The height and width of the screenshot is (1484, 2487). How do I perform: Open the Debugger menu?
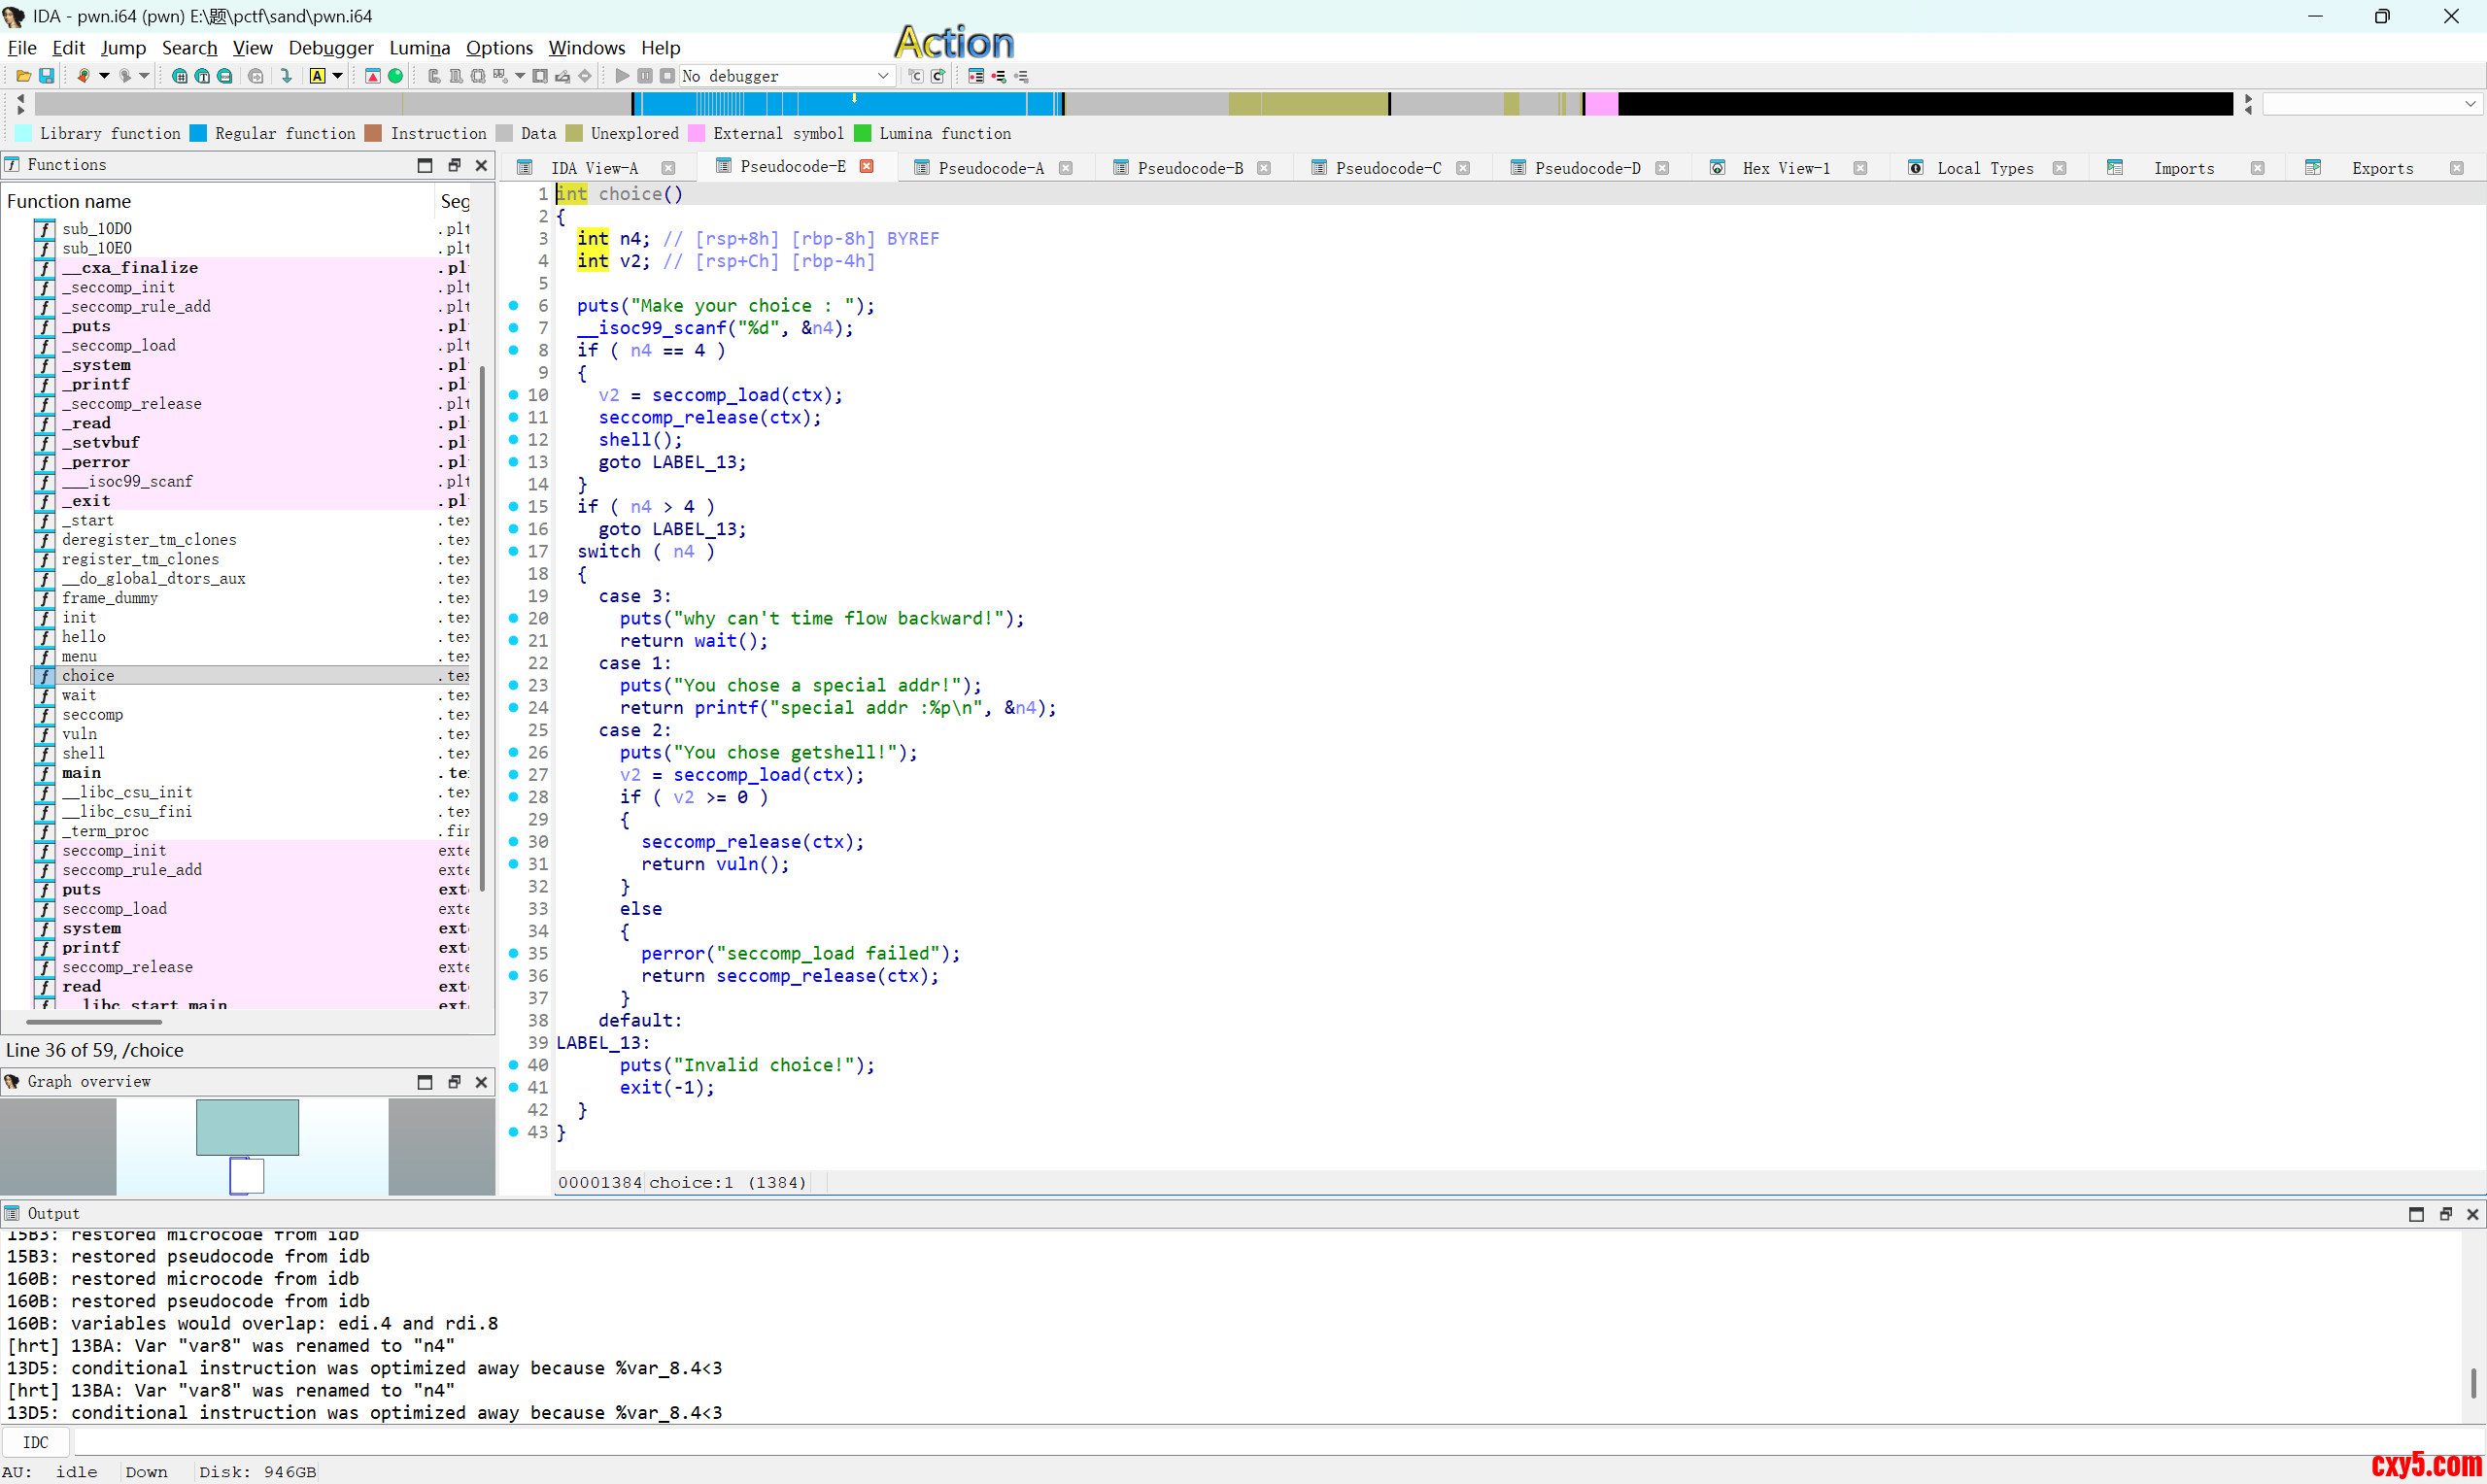330,48
